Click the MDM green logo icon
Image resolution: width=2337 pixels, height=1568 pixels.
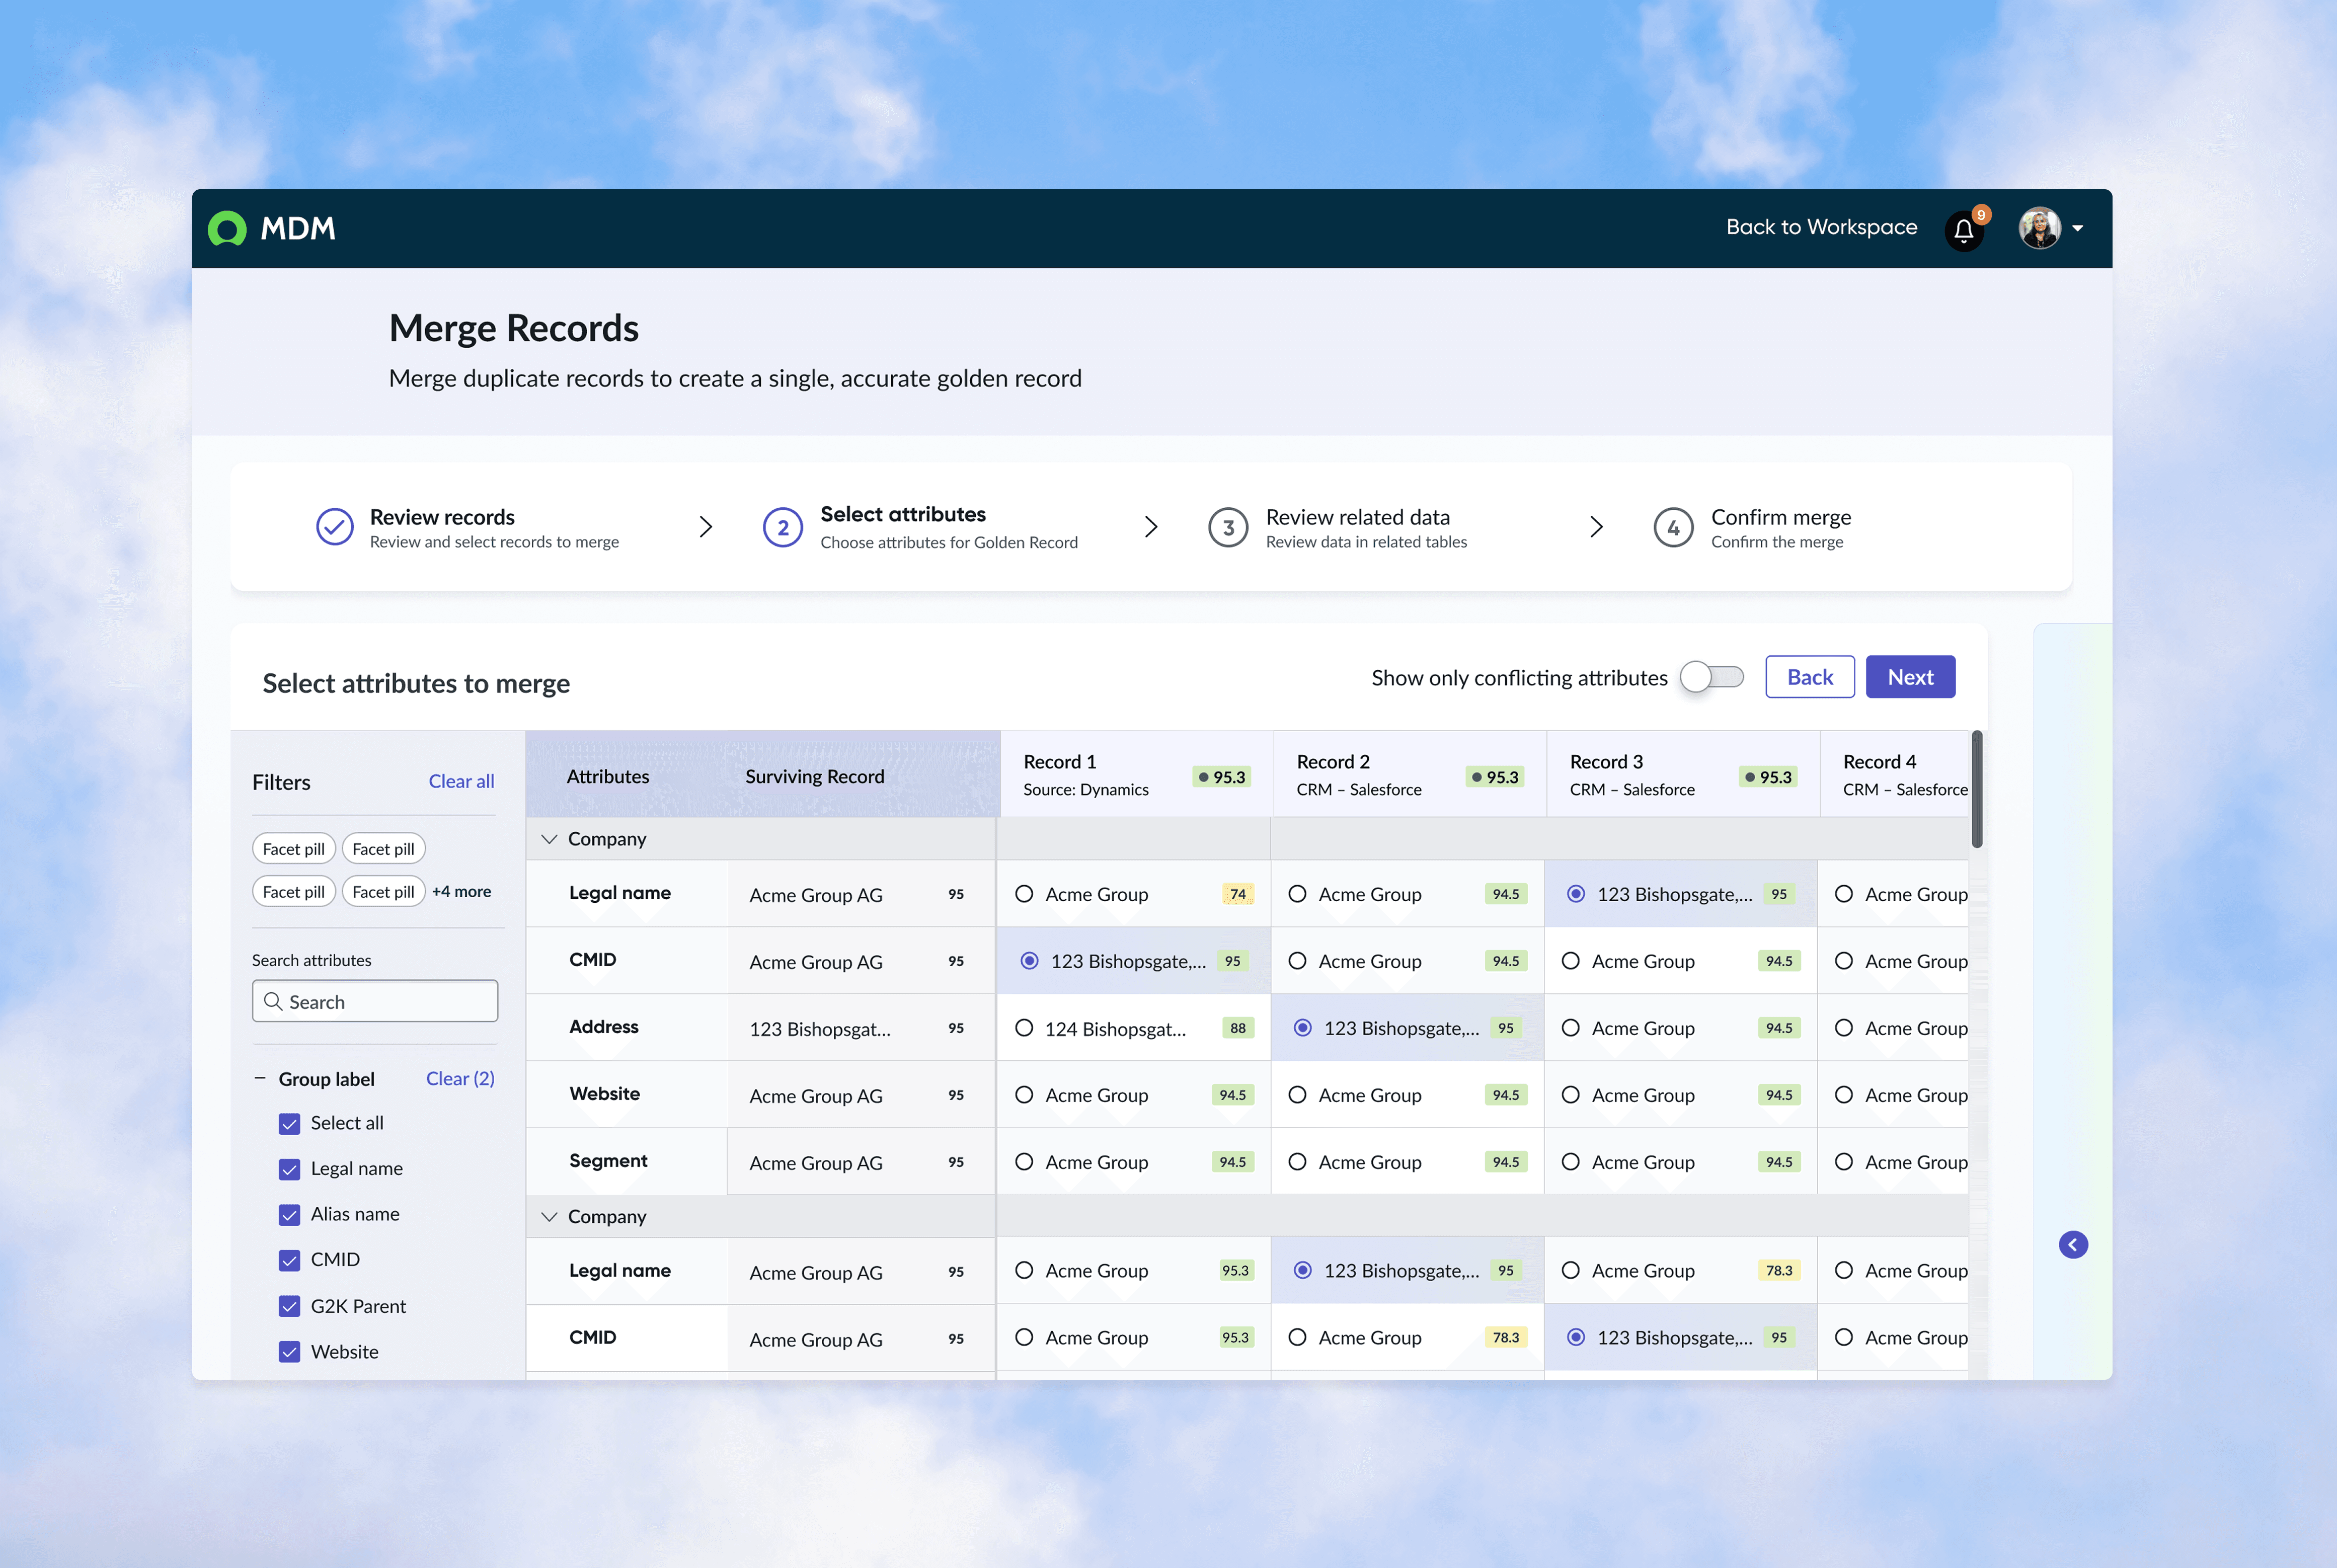pyautogui.click(x=227, y=229)
